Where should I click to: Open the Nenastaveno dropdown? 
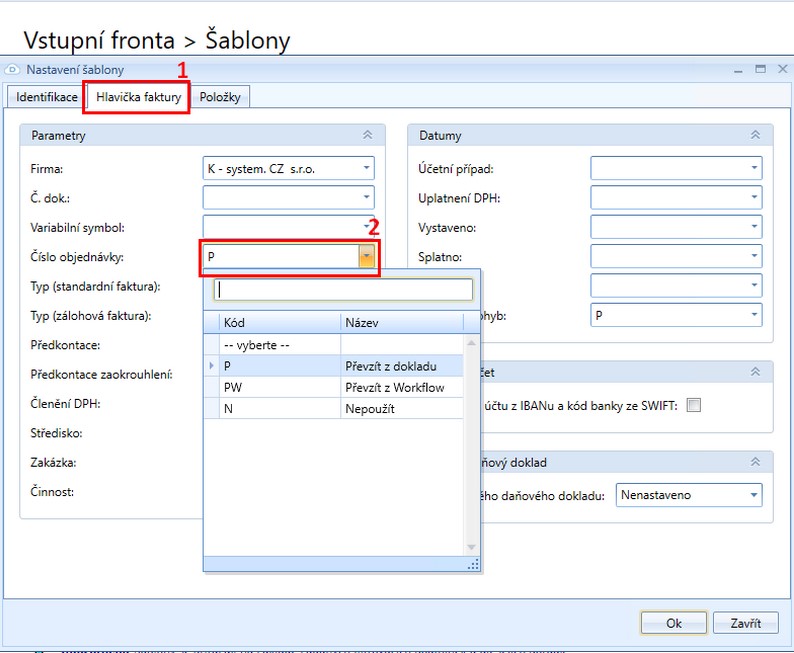(x=754, y=494)
